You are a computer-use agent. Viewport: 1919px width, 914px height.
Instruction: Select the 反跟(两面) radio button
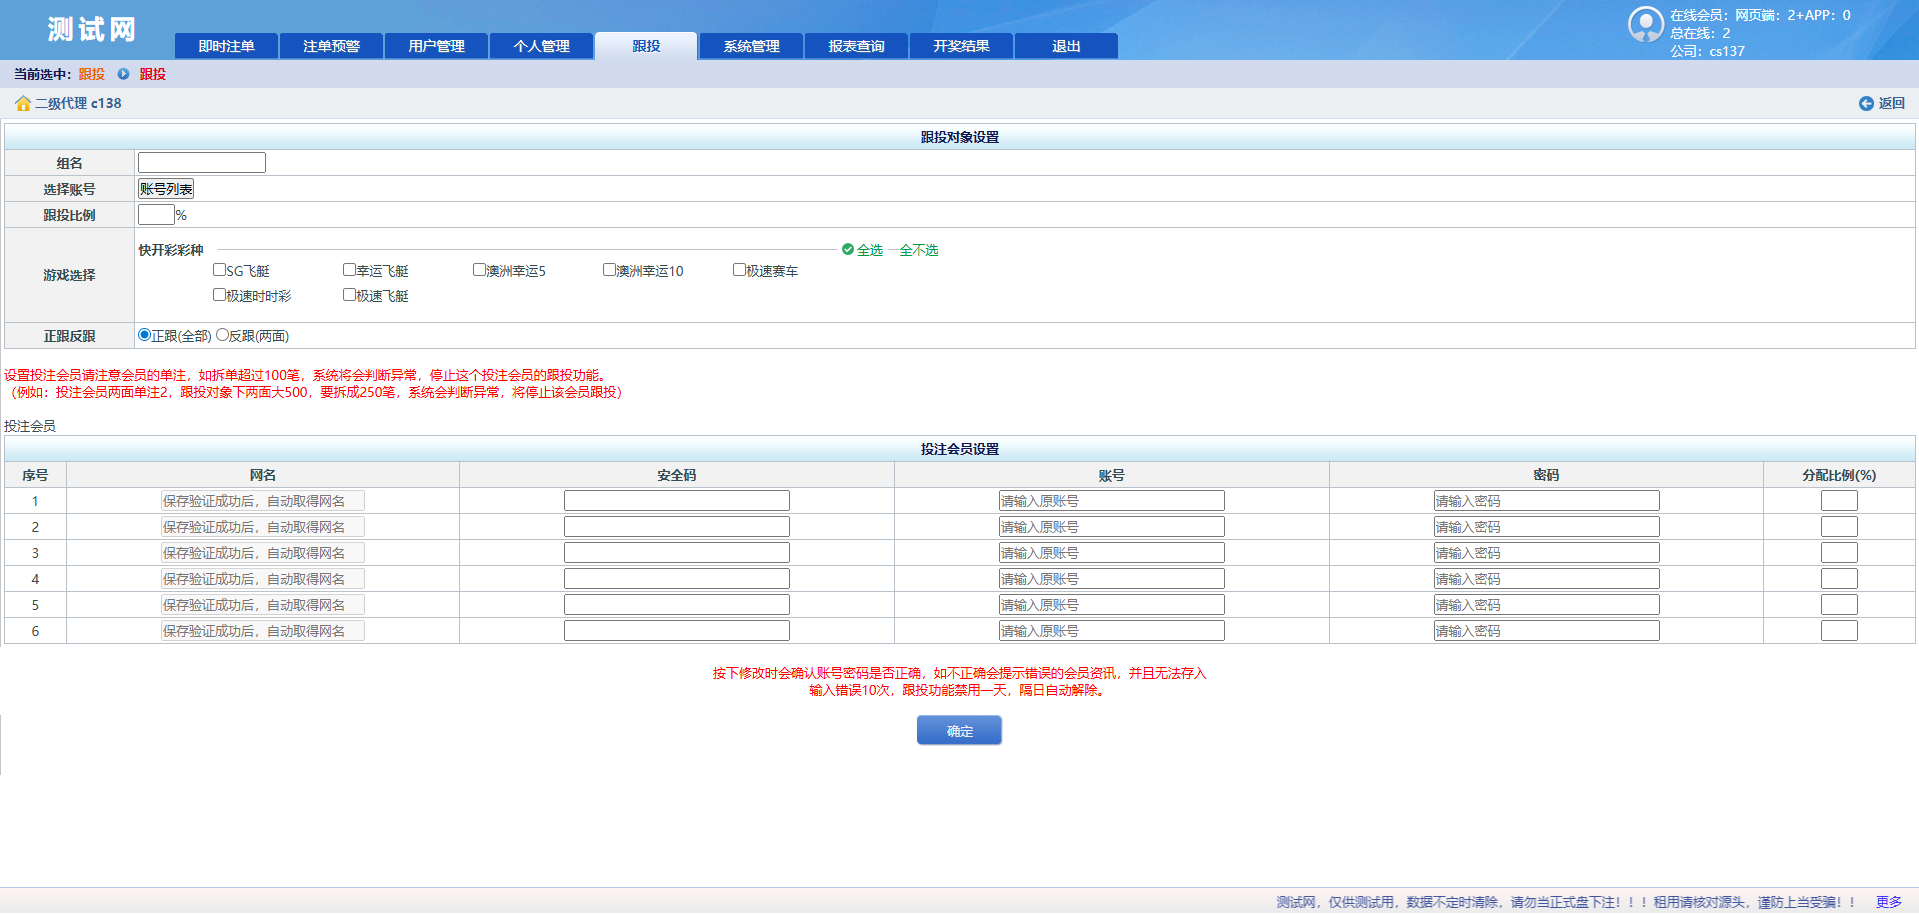tap(223, 336)
